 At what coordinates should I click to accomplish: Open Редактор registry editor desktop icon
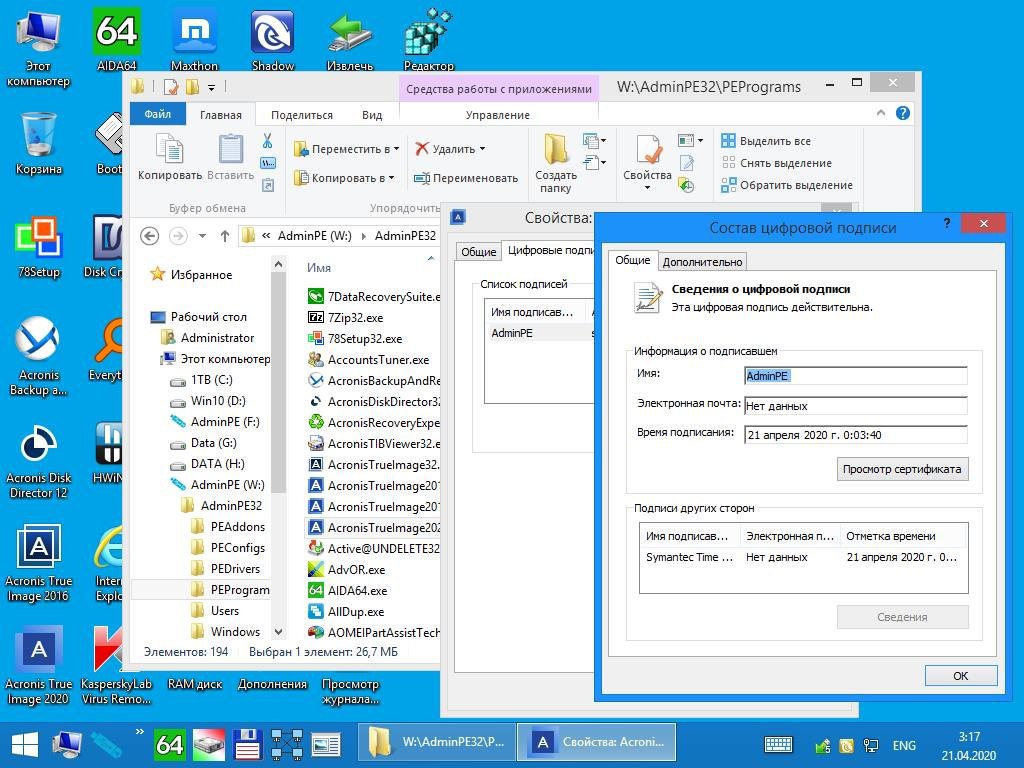point(428,39)
